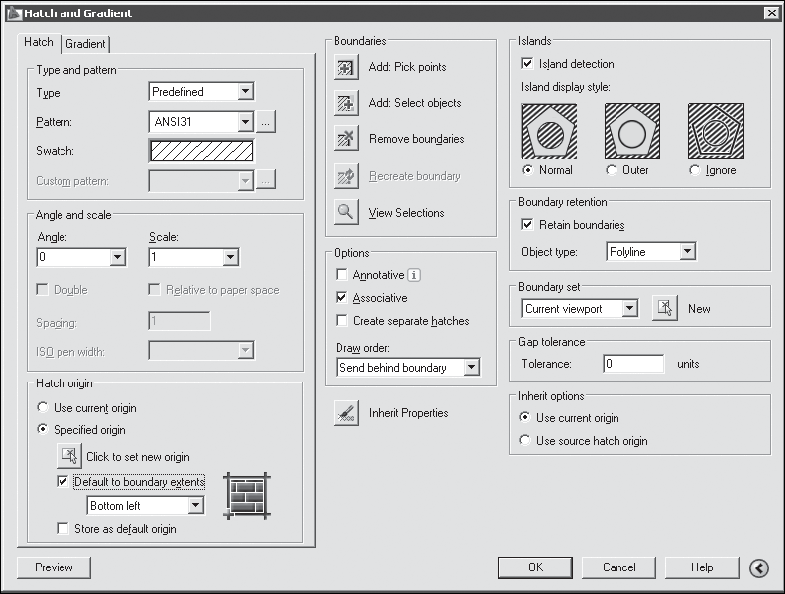This screenshot has width=785, height=594.
Task: Click the set new origin icon
Action: click(x=69, y=456)
